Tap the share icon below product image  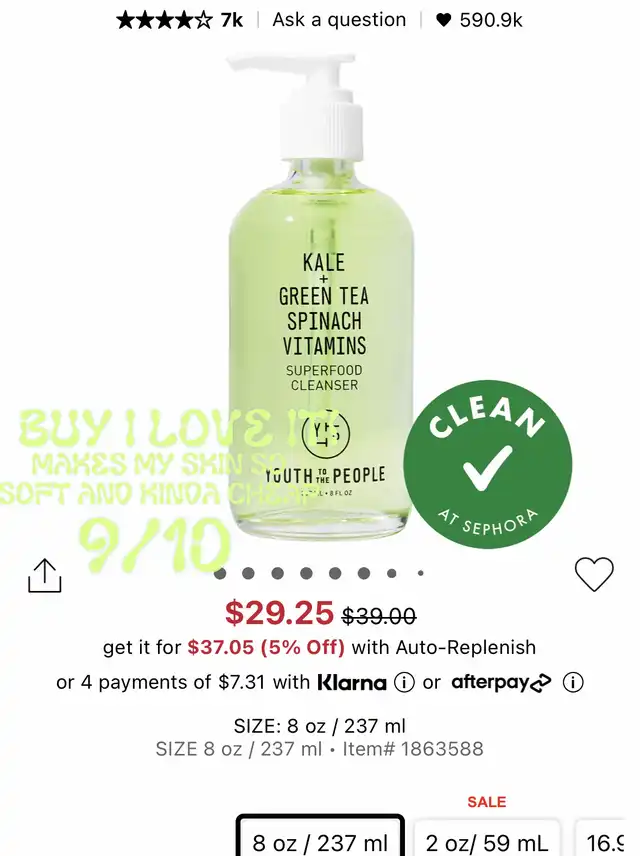click(45, 575)
